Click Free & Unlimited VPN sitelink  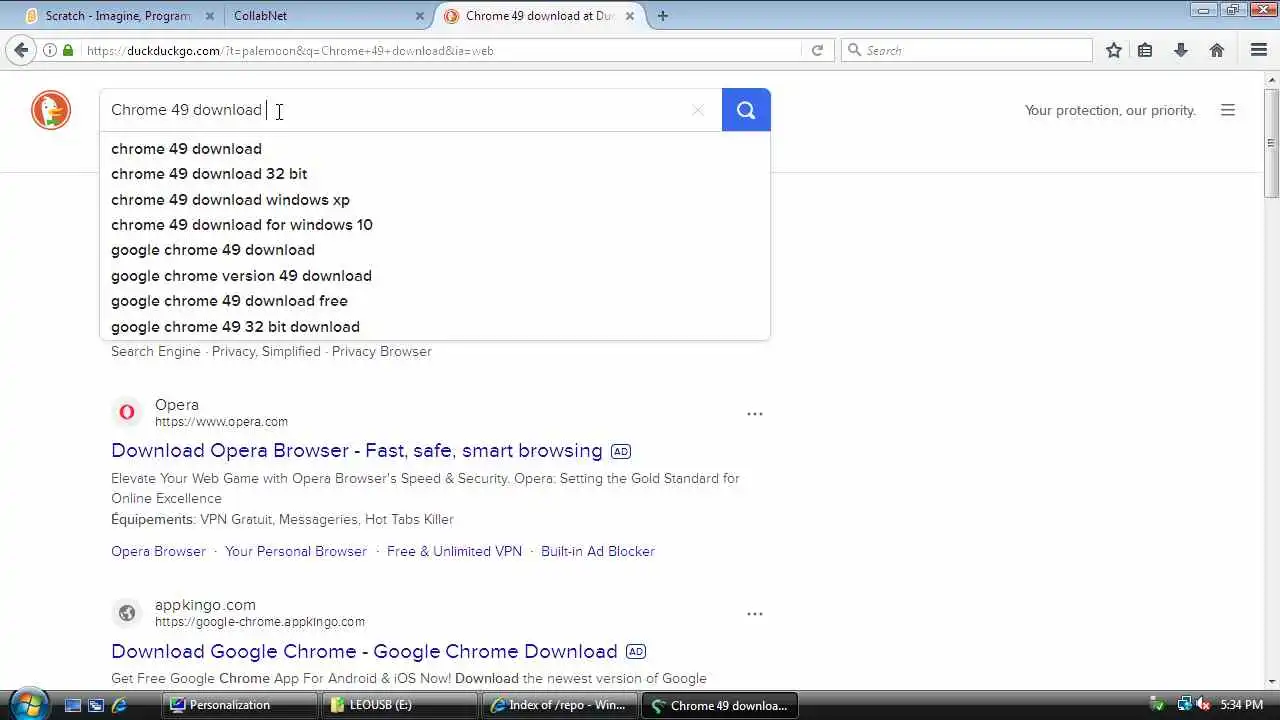point(454,552)
